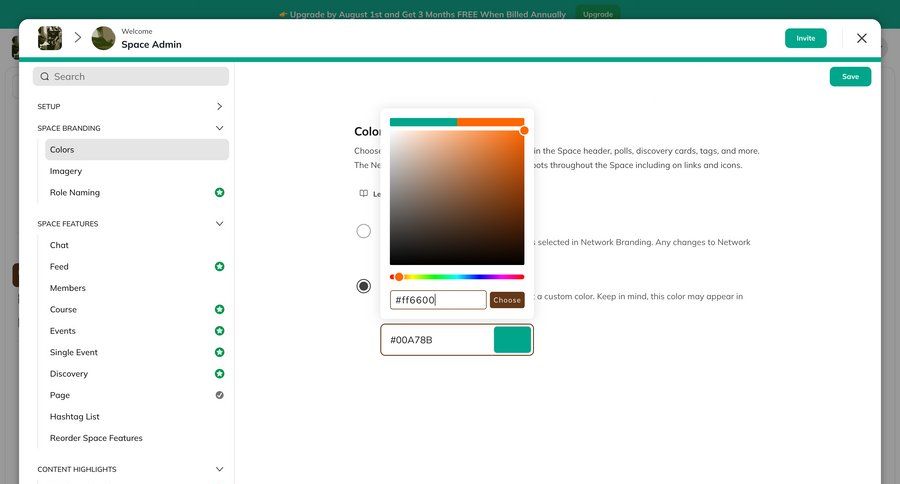Image resolution: width=900 pixels, height=484 pixels.
Task: Click the breadcrumb chevron beside network logo
Action: [x=77, y=38]
